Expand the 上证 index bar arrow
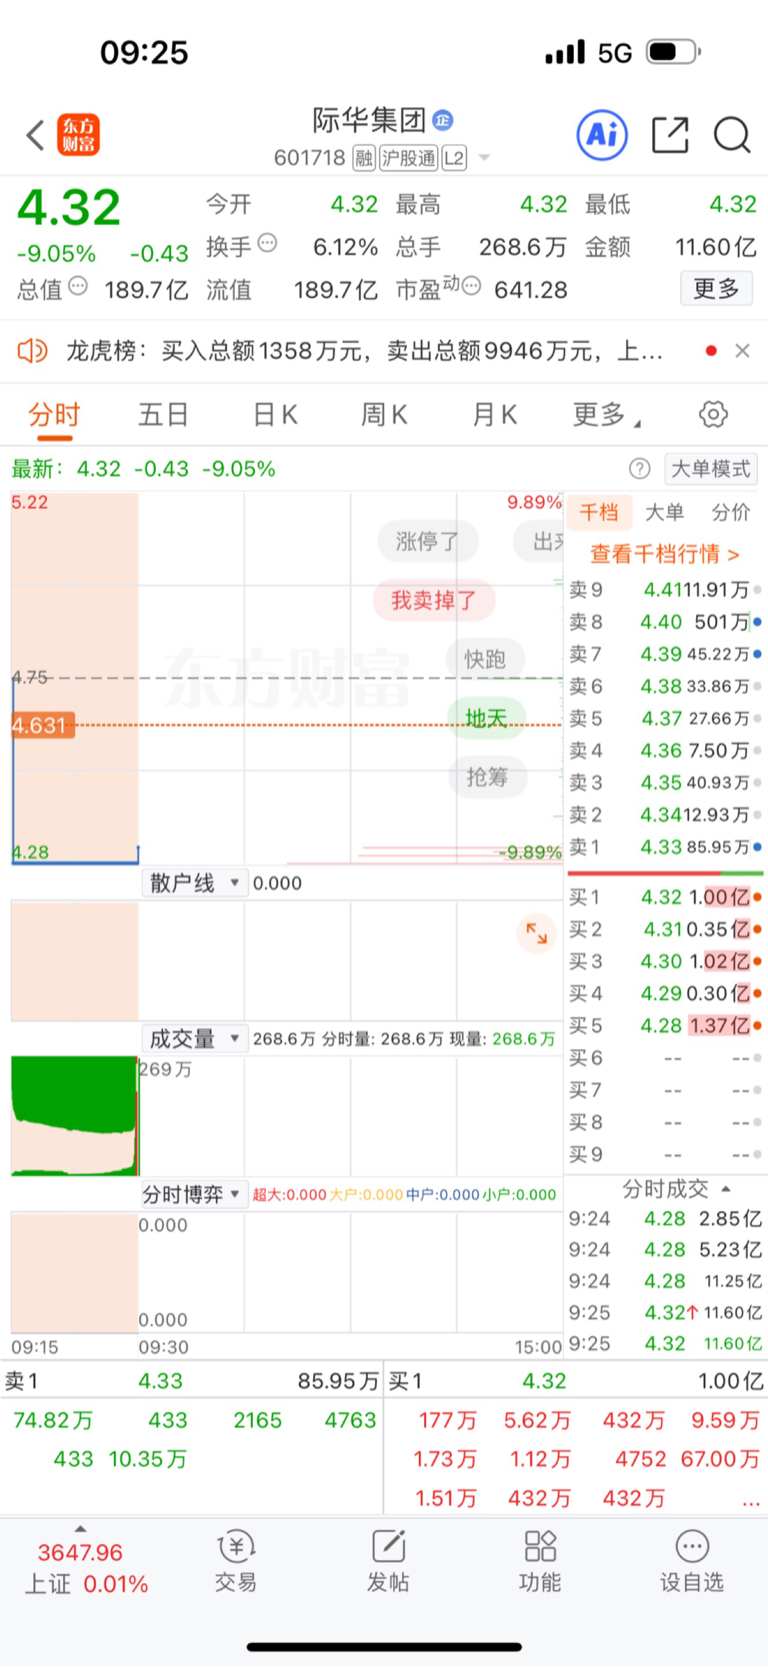768x1667 pixels. click(80, 1529)
